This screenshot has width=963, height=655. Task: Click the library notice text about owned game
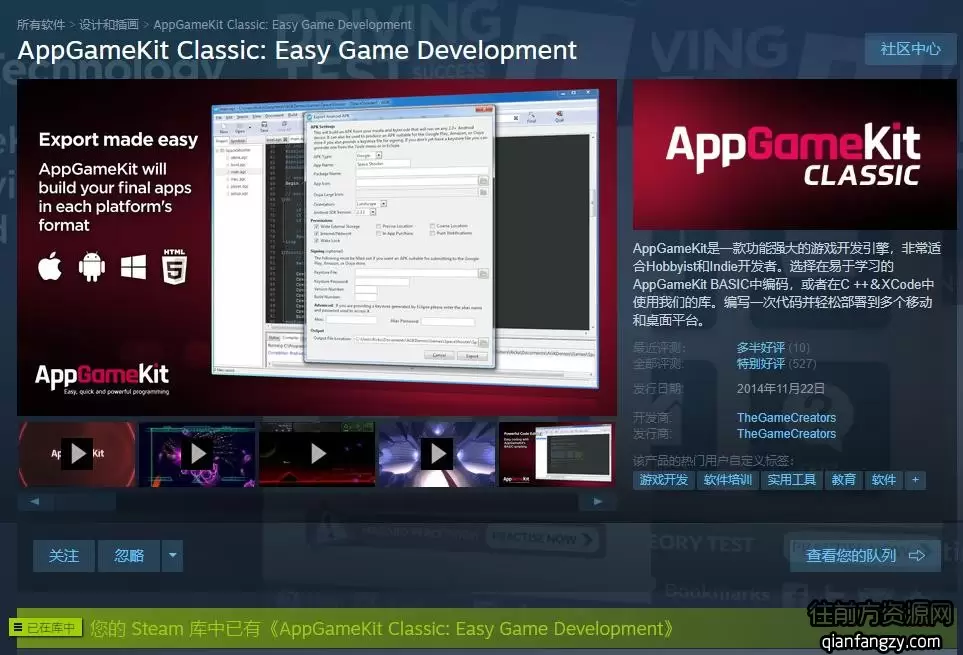[x=382, y=629]
